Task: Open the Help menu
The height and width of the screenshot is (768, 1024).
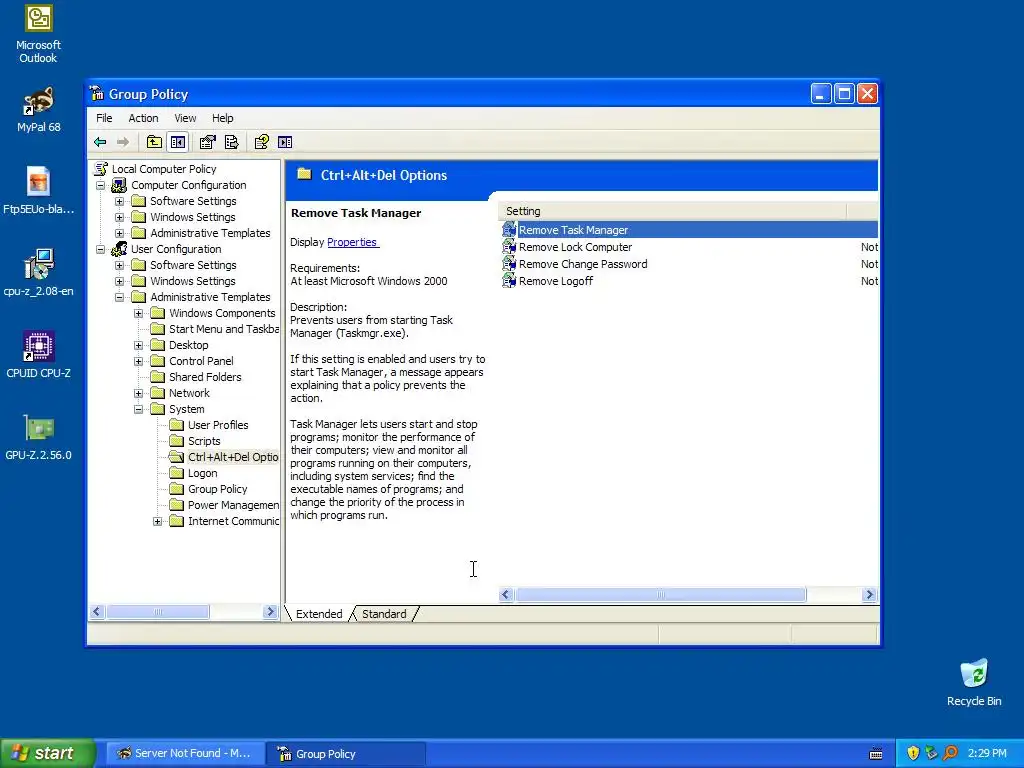Action: (222, 118)
